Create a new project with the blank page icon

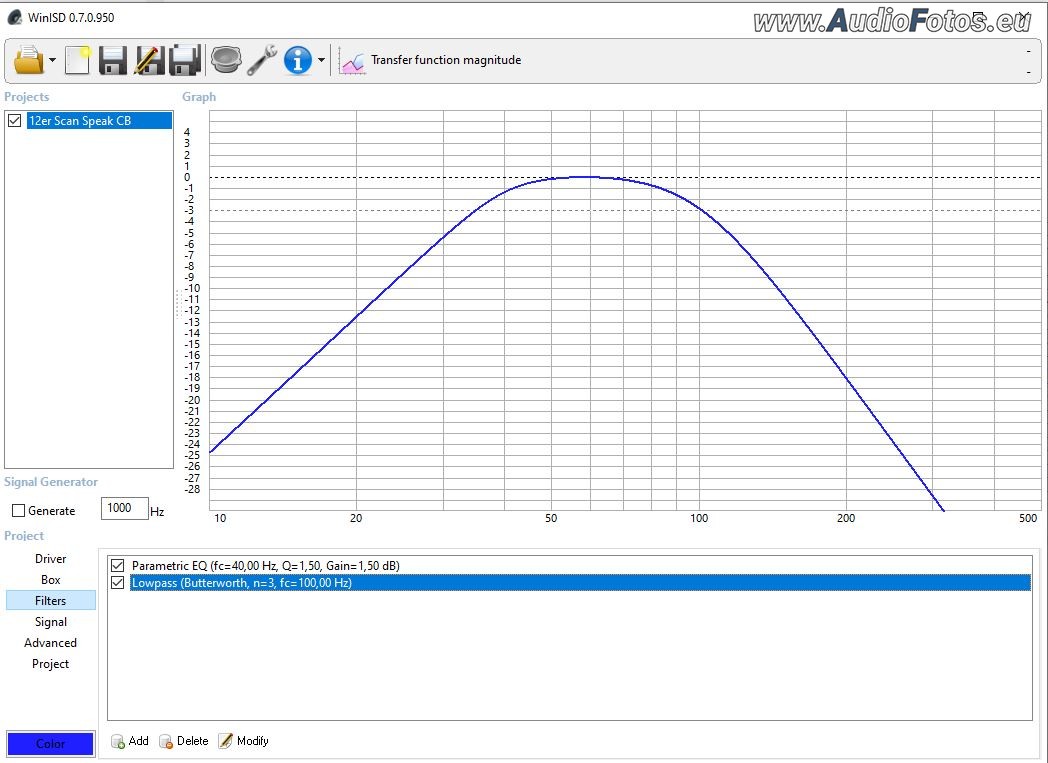[78, 60]
